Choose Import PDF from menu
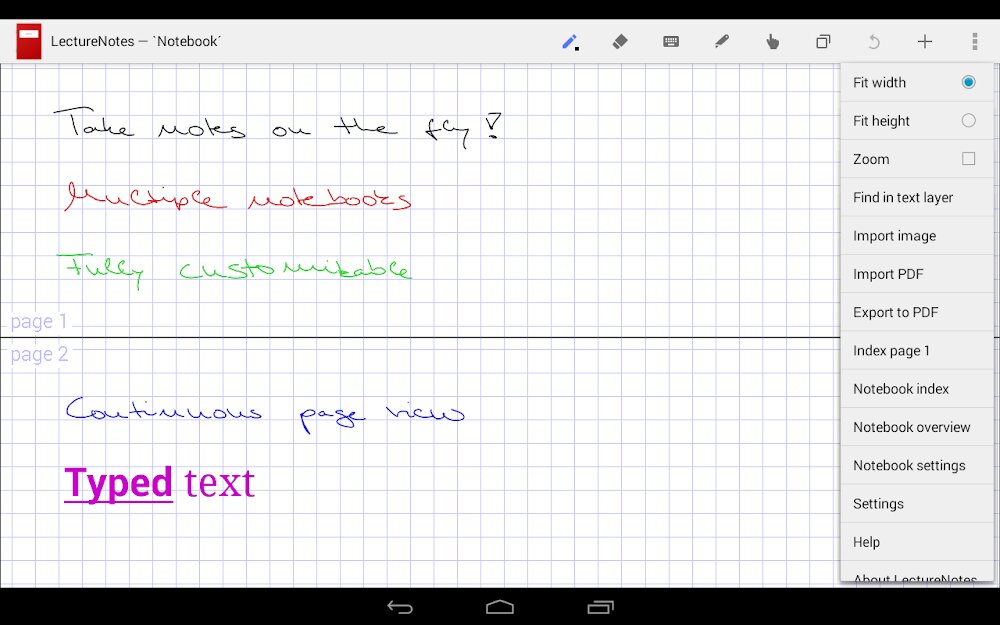The height and width of the screenshot is (625, 1000). coord(888,274)
